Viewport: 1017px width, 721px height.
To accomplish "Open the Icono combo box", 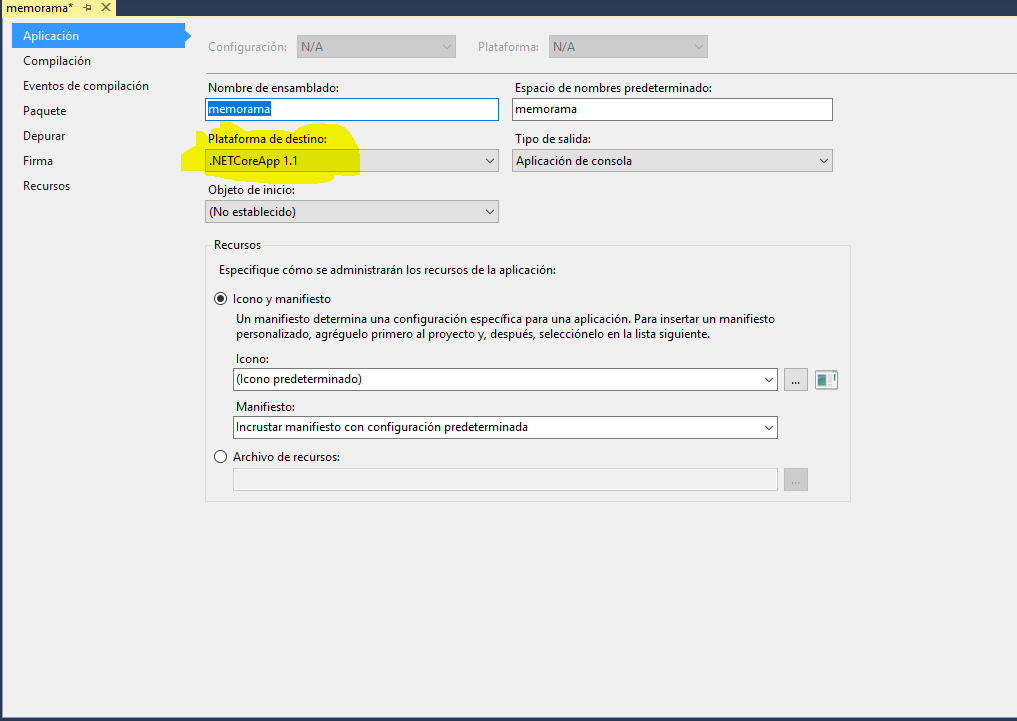I will [x=505, y=379].
